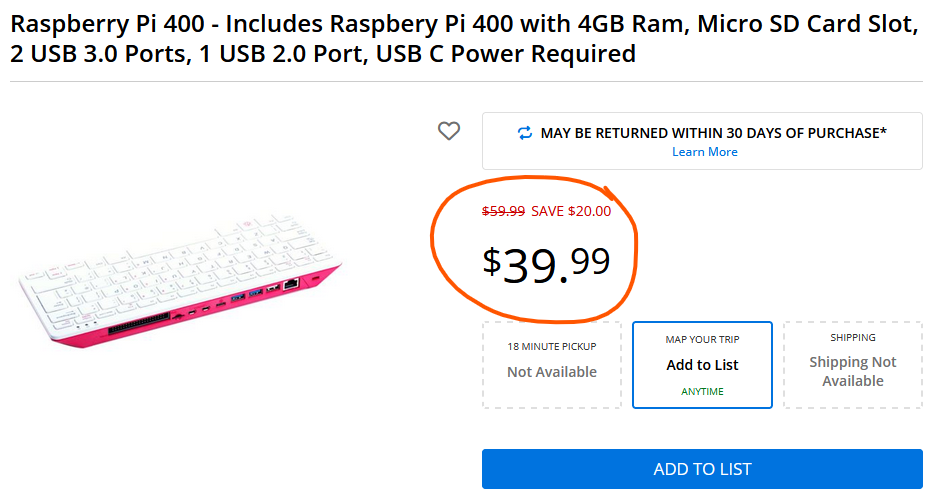
Task: Select the Shipping fulfillment option
Action: (x=852, y=365)
